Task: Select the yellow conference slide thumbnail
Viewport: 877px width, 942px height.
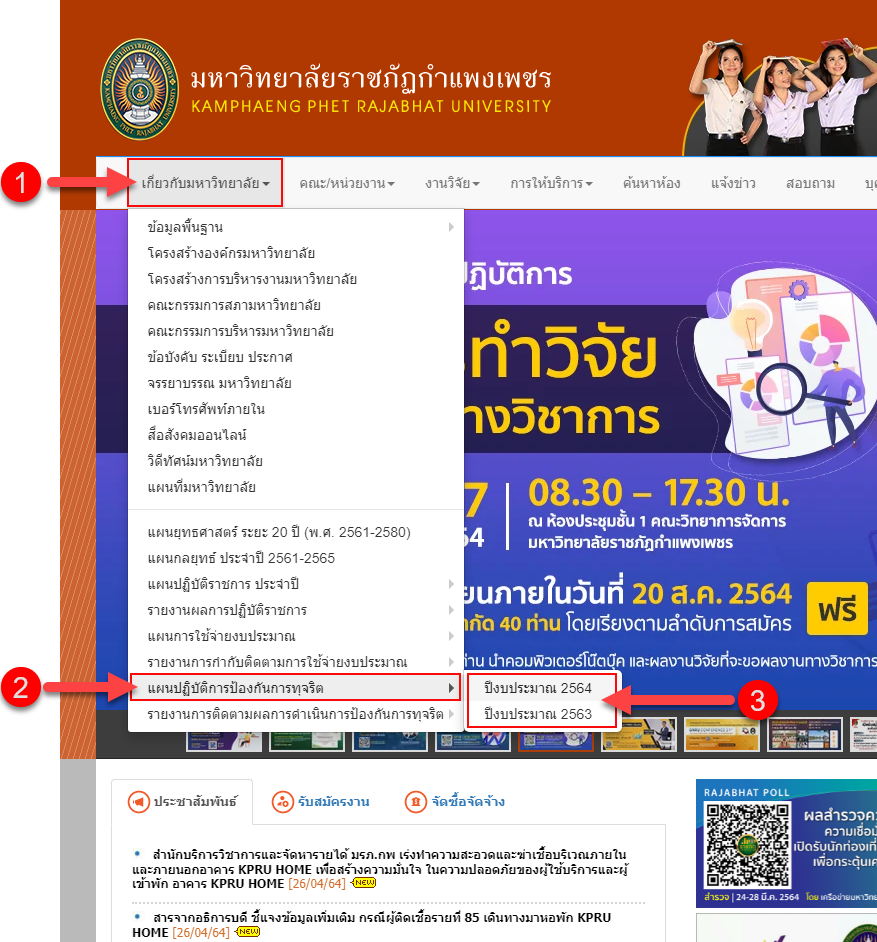Action: (x=721, y=734)
